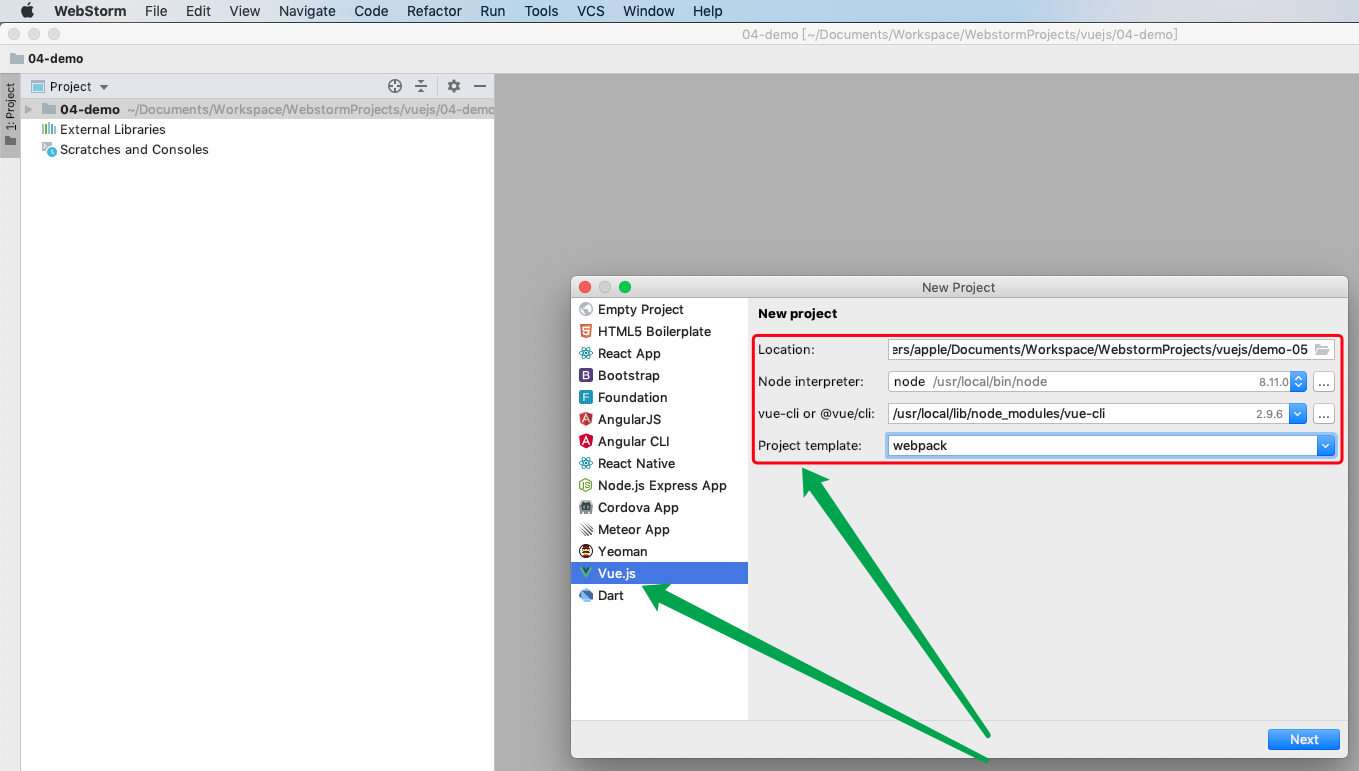1359x771 pixels.
Task: Open the Refactor menu
Action: click(434, 11)
